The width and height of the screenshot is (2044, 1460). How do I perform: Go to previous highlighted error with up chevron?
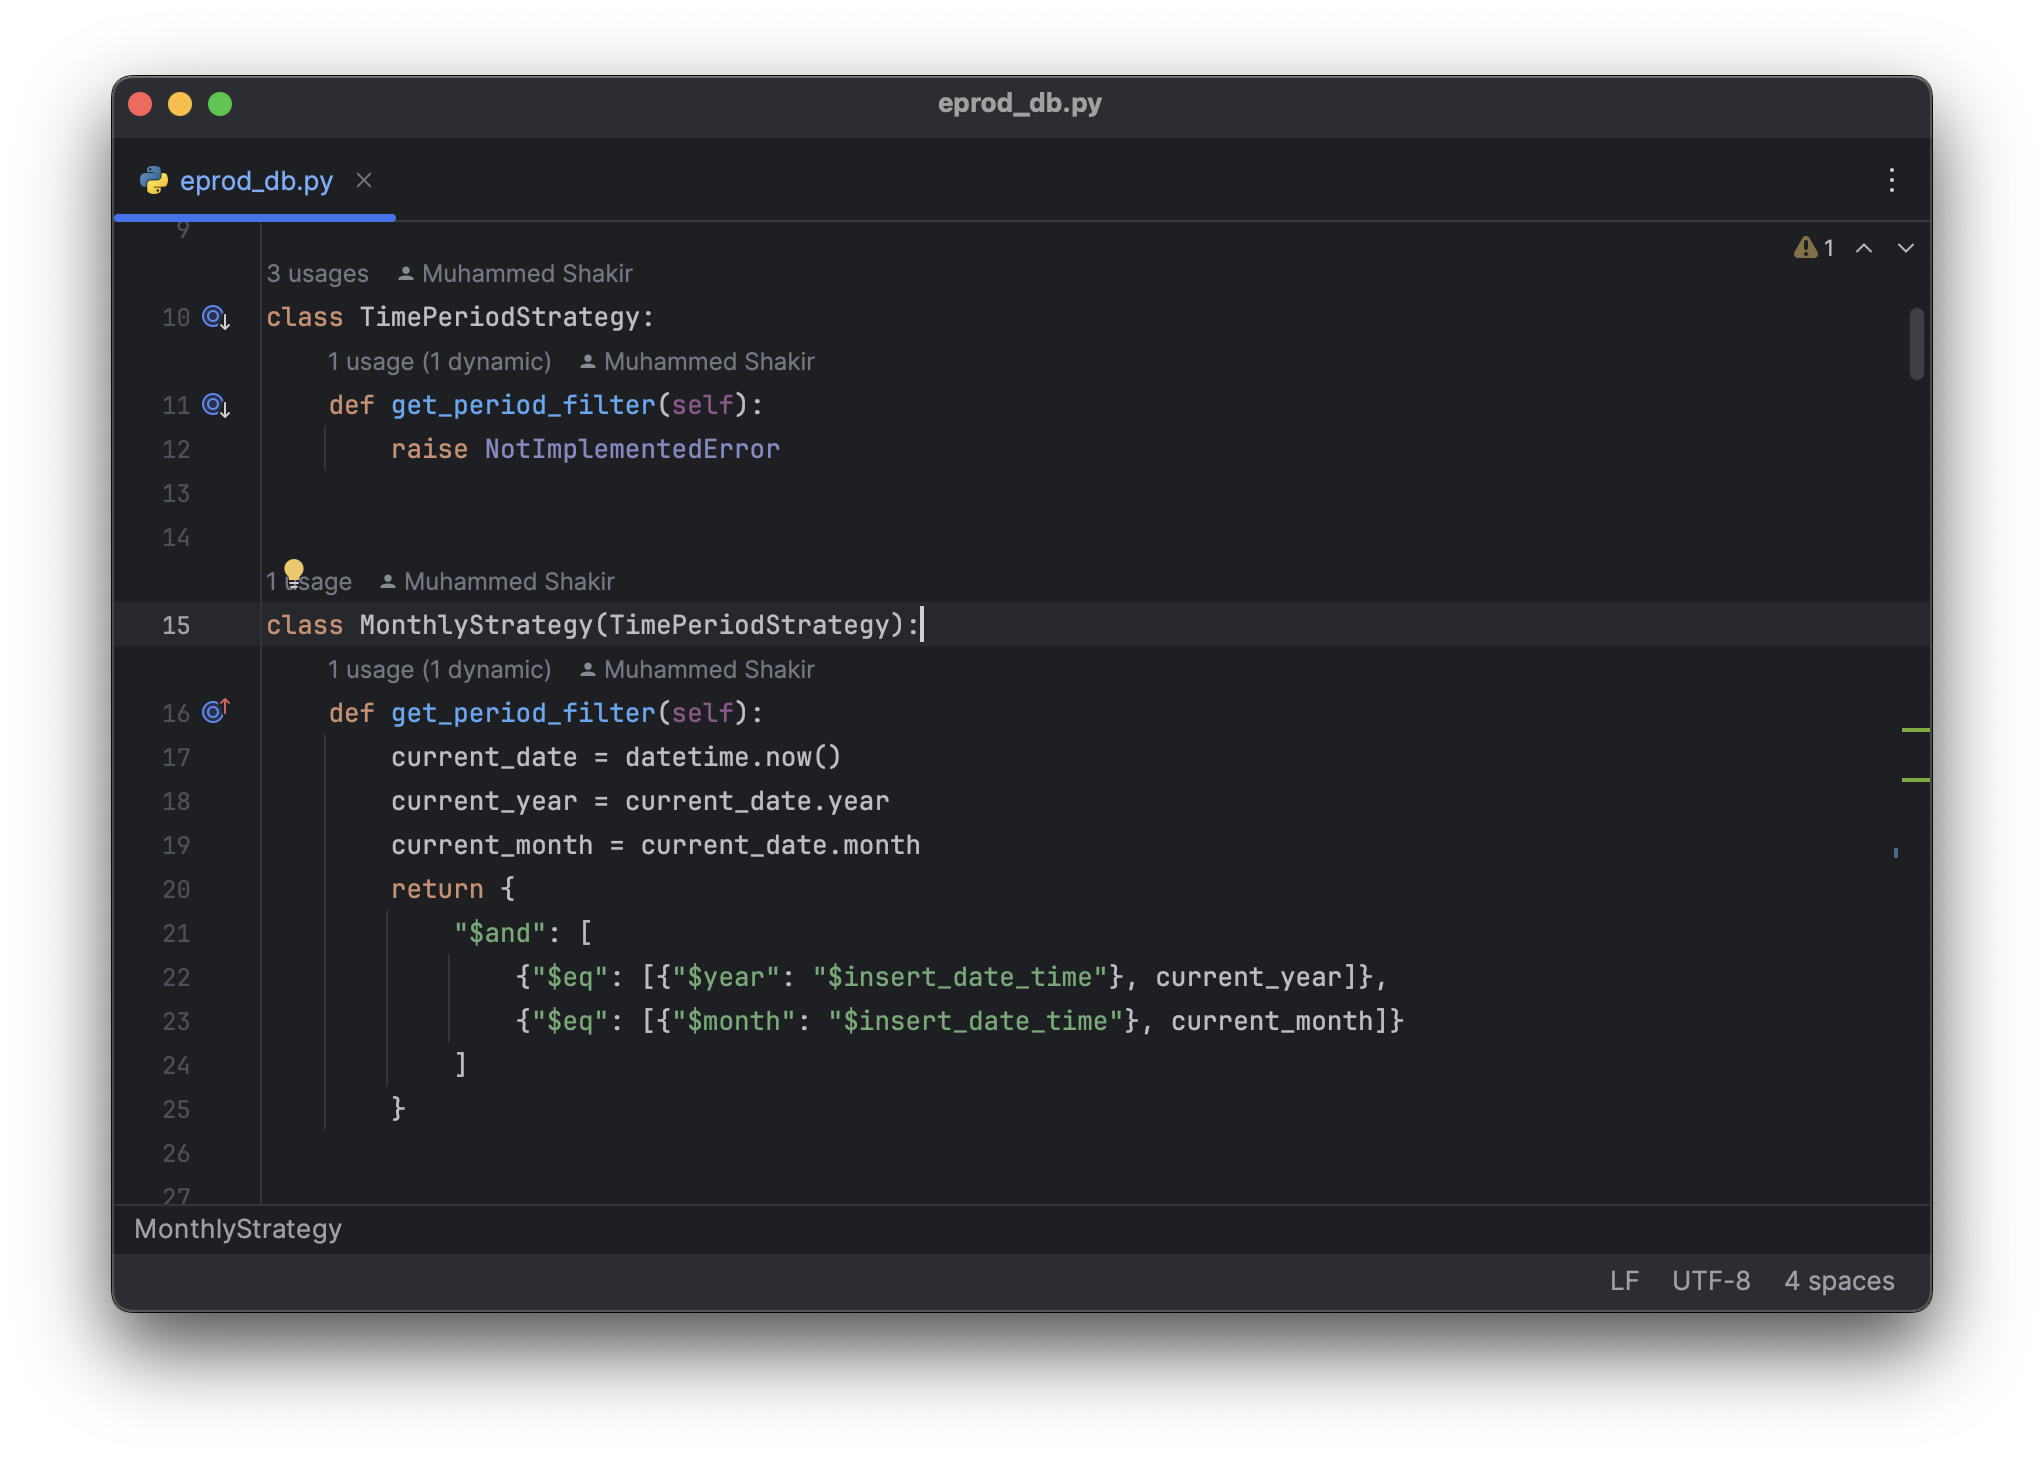(x=1864, y=248)
